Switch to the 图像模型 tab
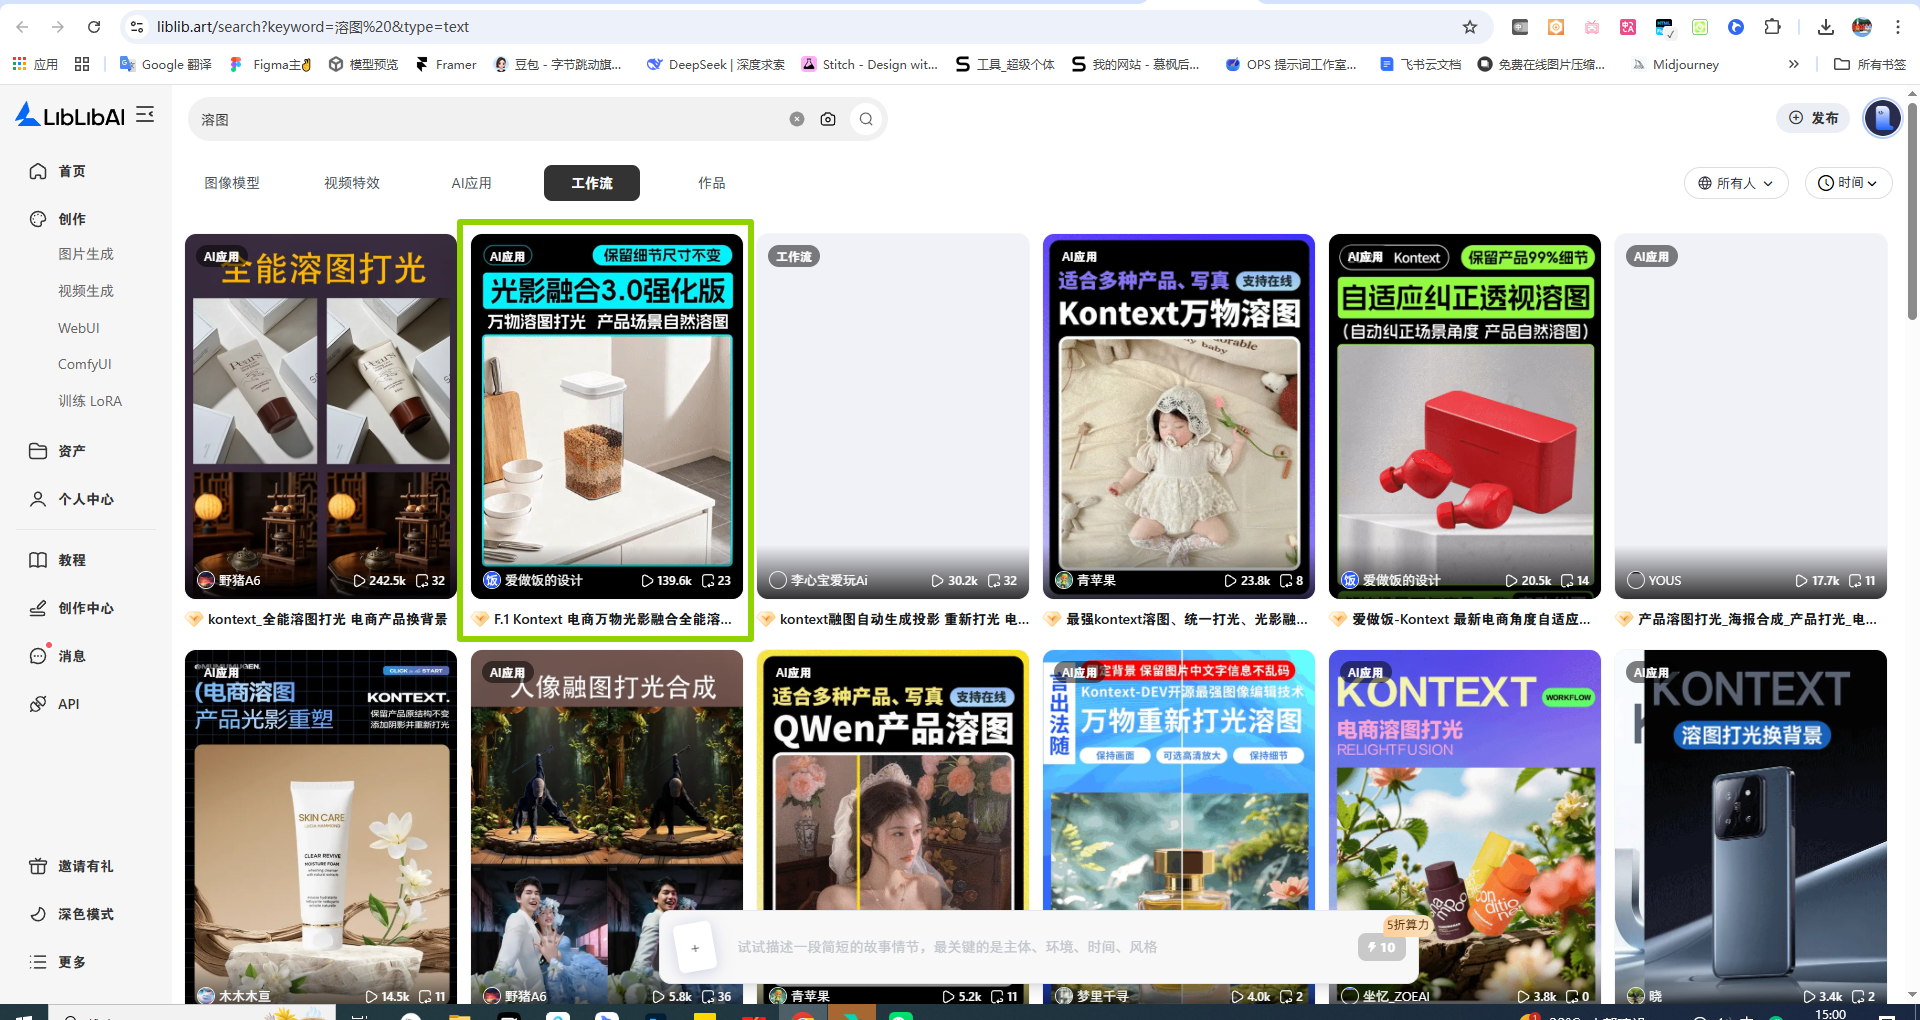1920x1020 pixels. tap(232, 183)
